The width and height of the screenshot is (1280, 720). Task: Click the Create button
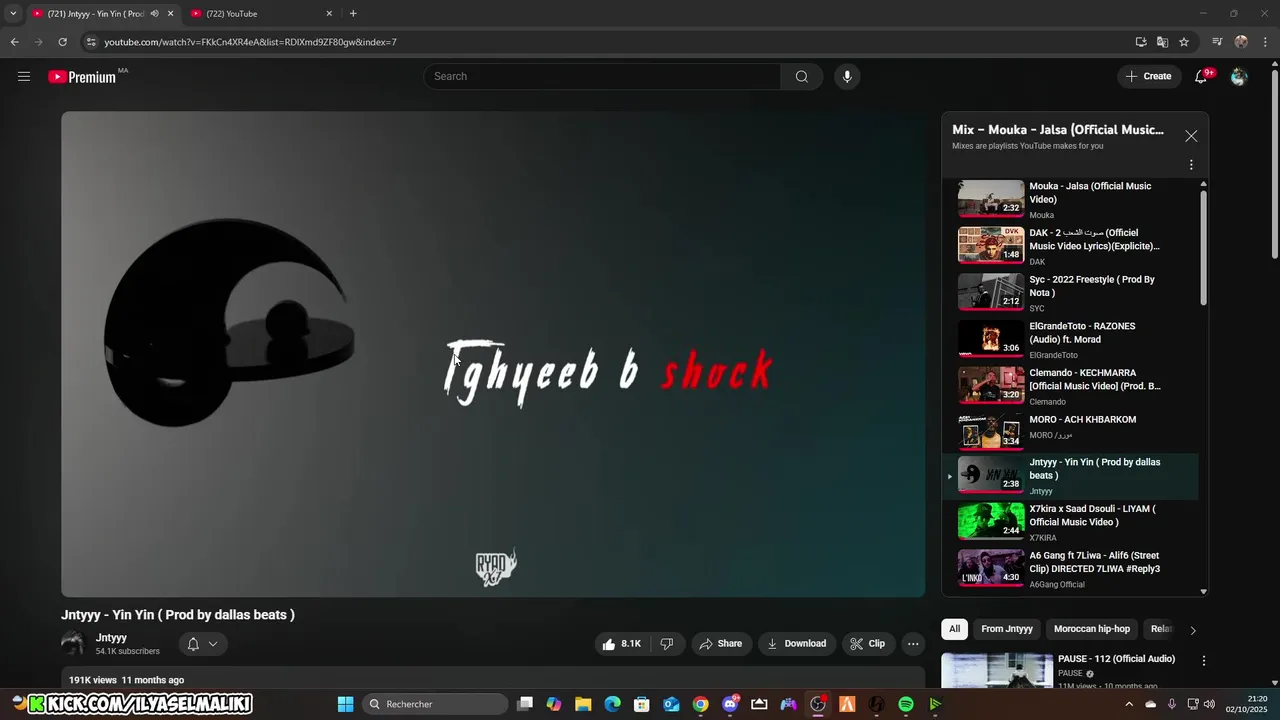tap(1148, 76)
